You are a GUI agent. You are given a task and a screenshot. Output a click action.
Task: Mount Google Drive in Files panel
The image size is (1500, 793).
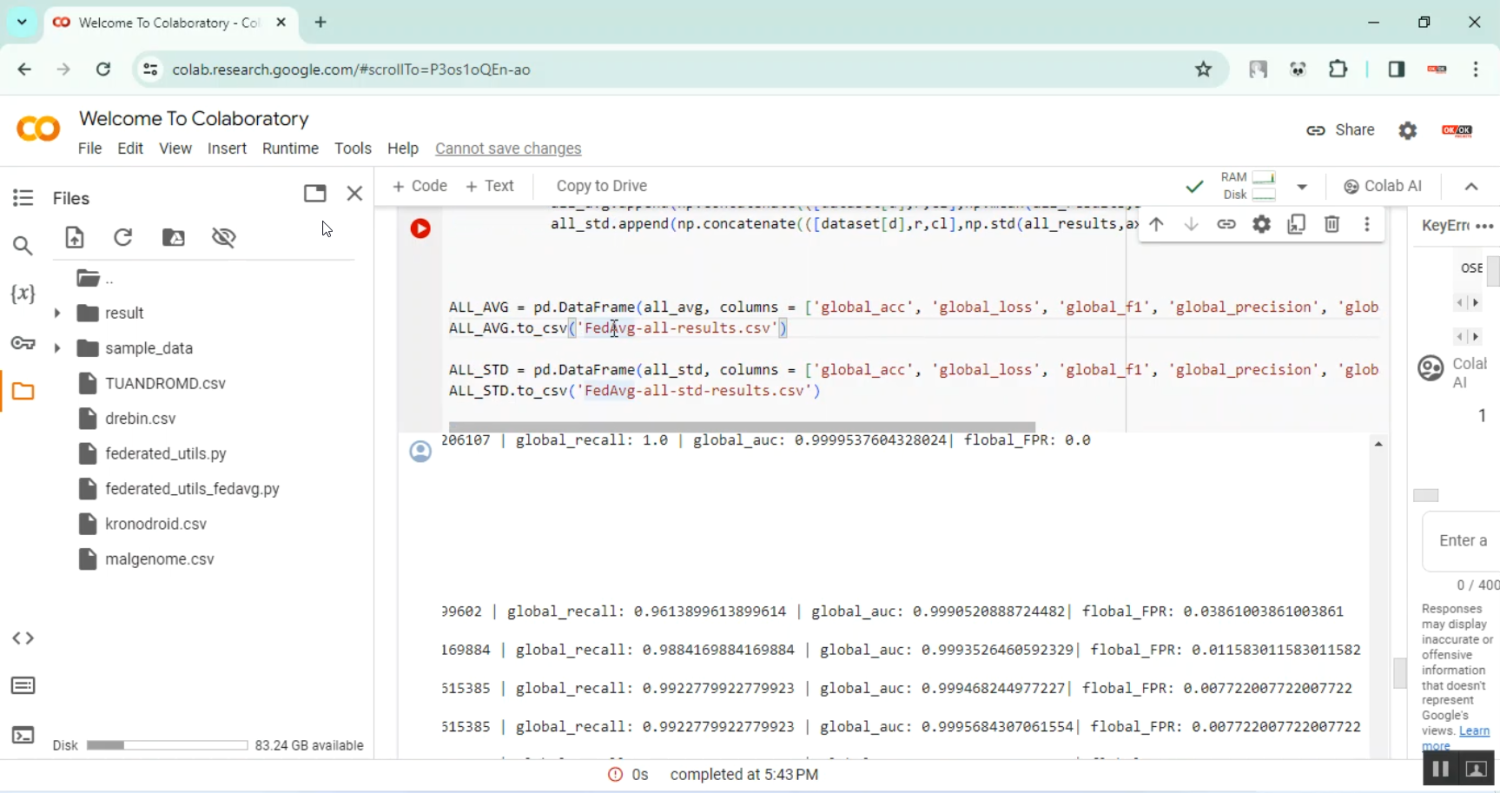173,237
